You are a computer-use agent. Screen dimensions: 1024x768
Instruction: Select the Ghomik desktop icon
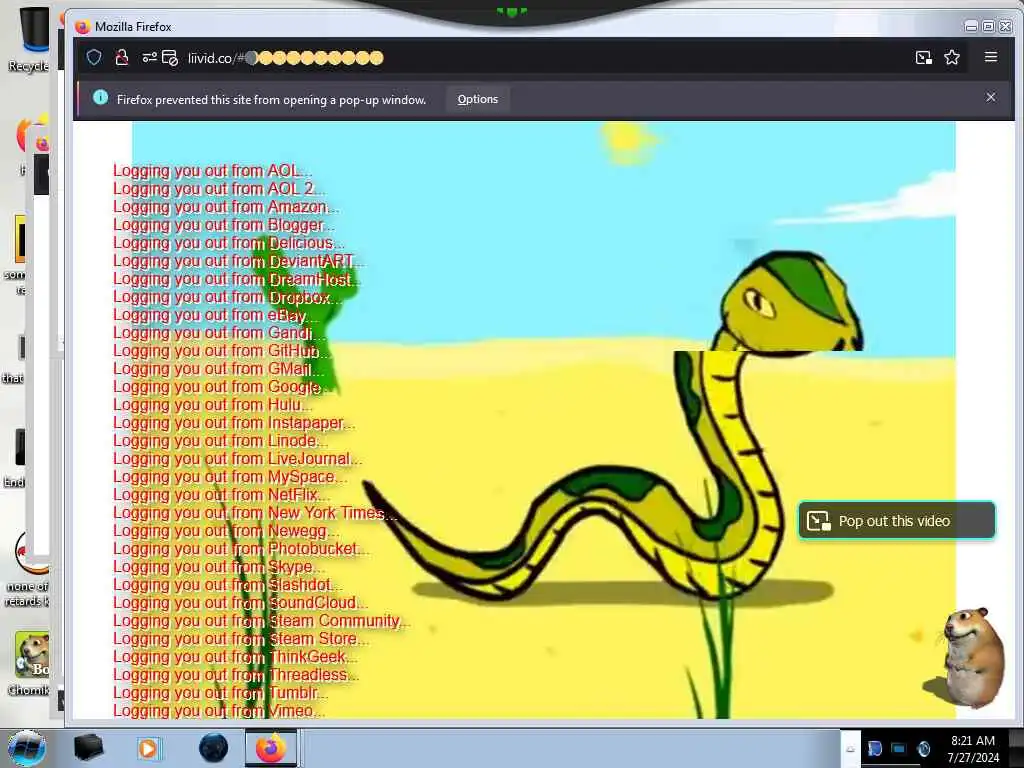click(x=29, y=664)
